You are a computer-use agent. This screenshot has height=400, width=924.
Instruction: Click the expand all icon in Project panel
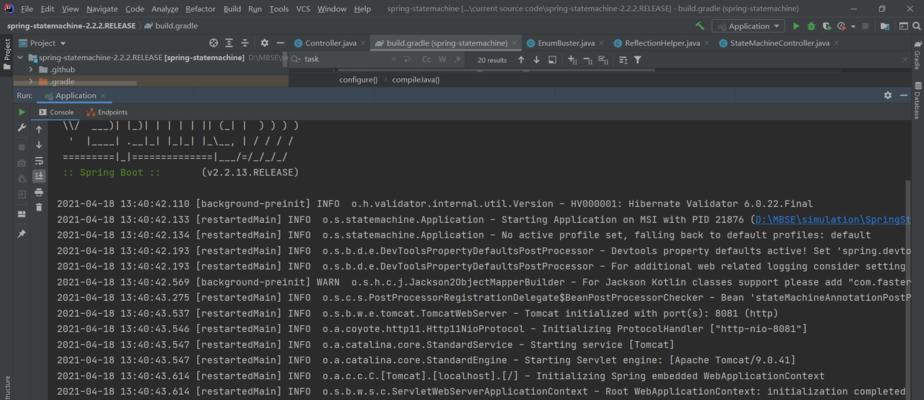[x=229, y=43]
